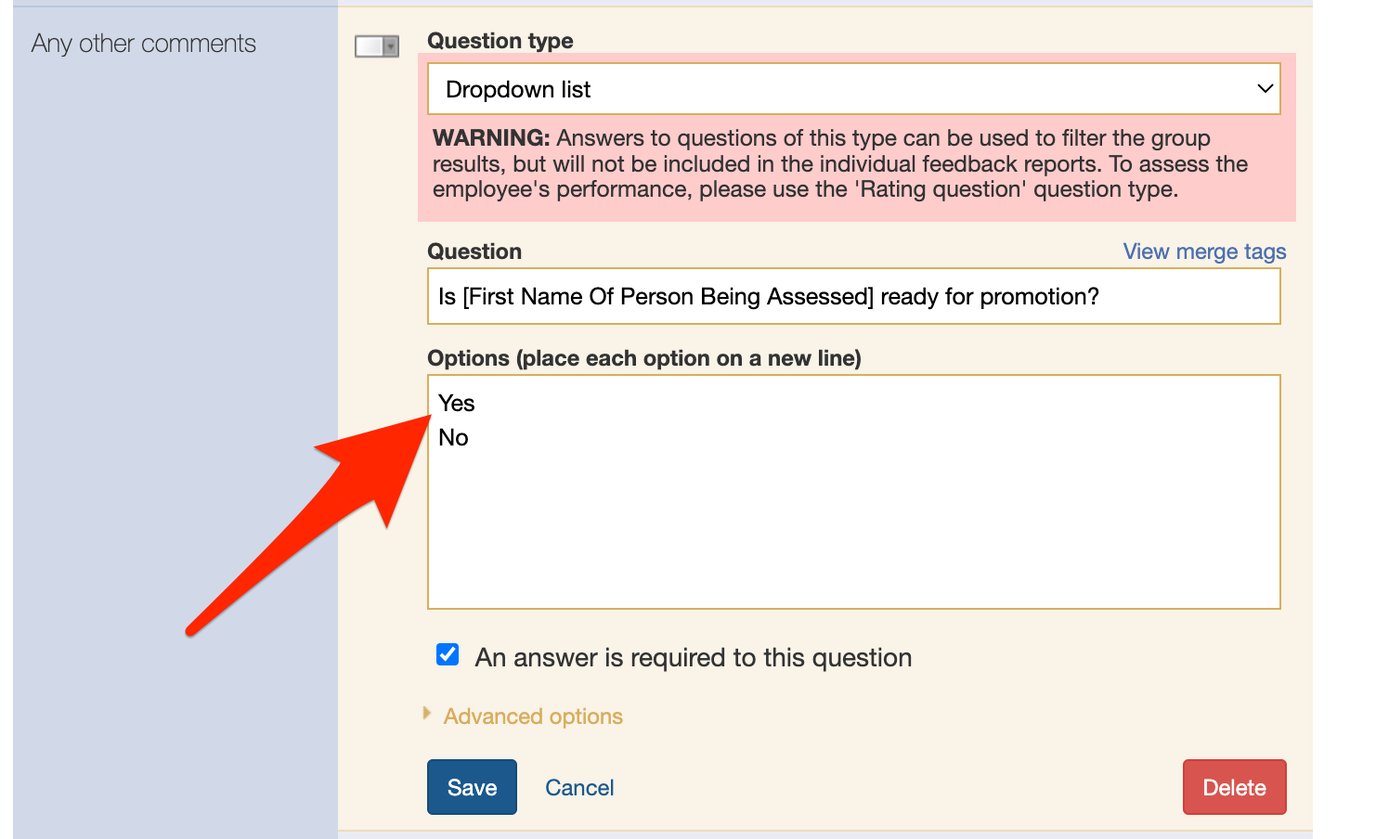Screen dimensions: 1376x839
Task: Cancel editing the question
Action: click(x=579, y=787)
